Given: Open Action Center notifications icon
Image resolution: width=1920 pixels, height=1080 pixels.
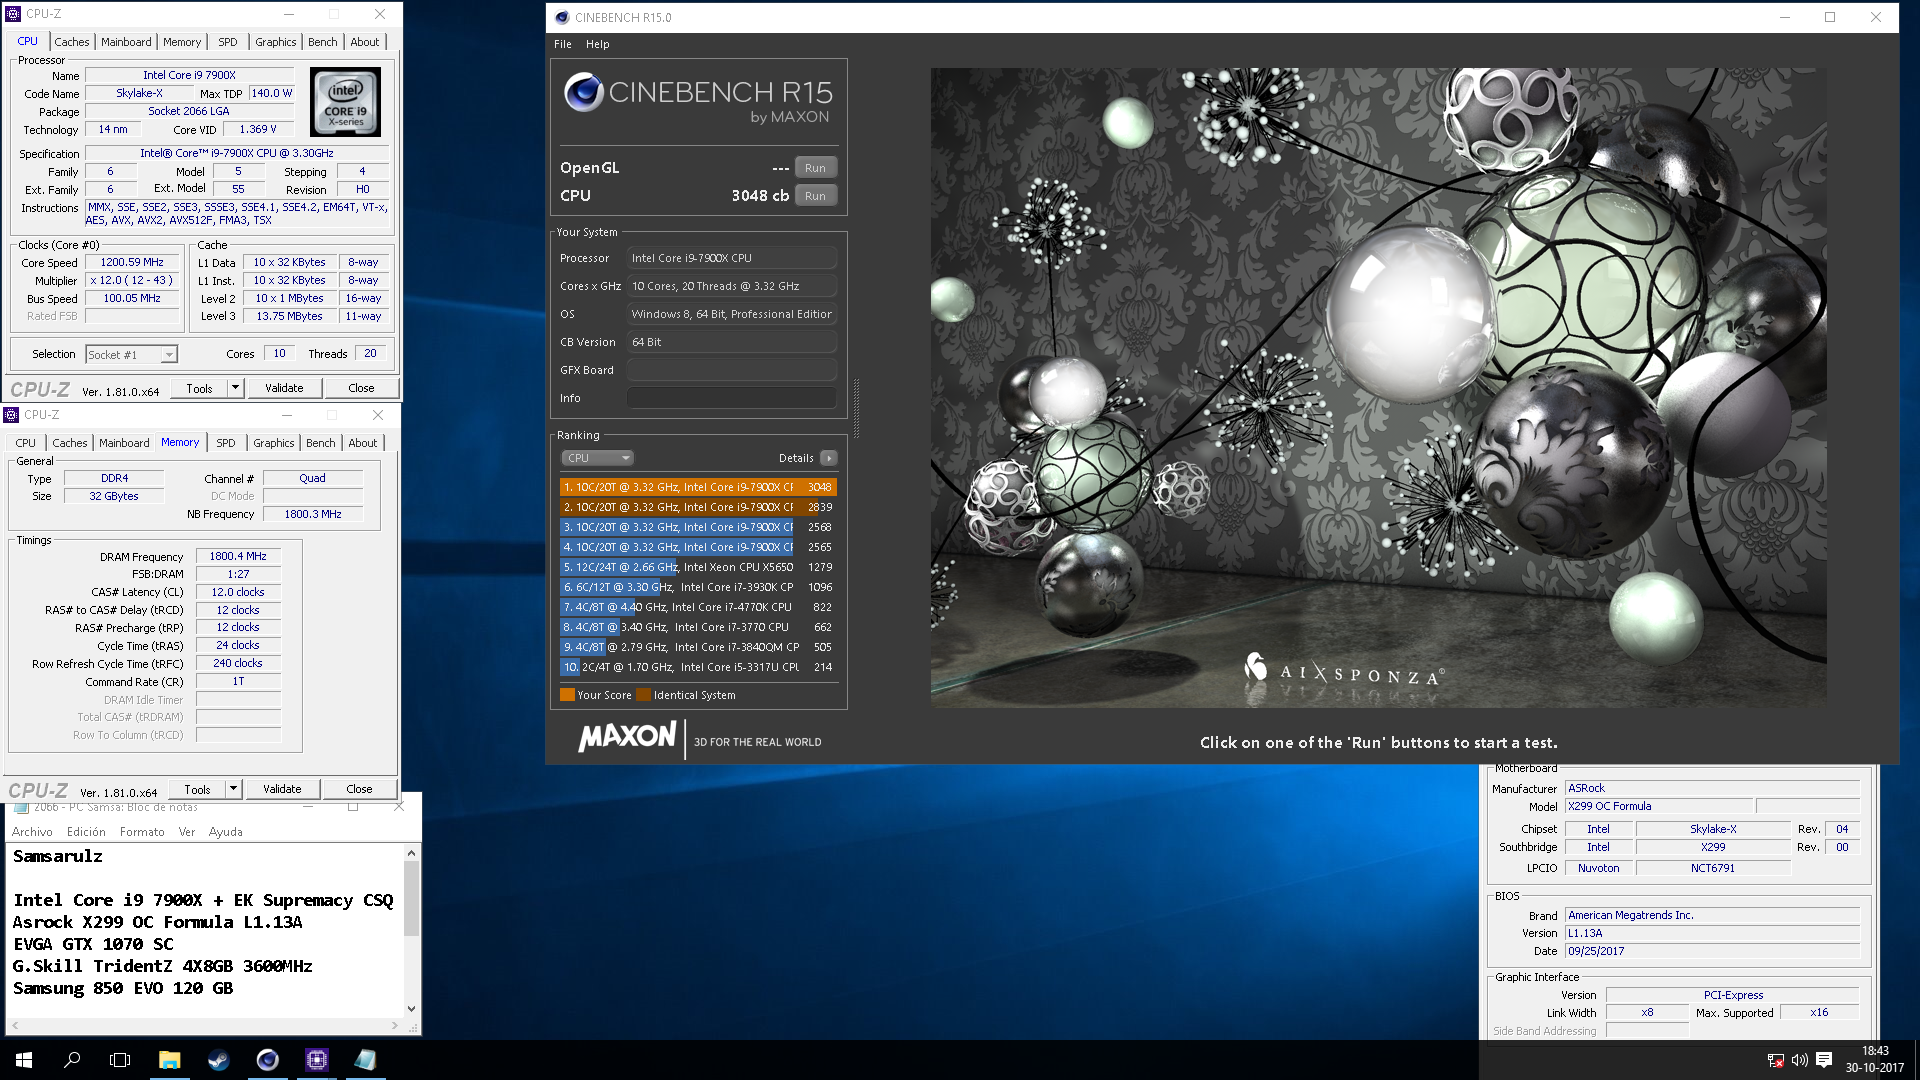Looking at the screenshot, I should point(1824,1060).
